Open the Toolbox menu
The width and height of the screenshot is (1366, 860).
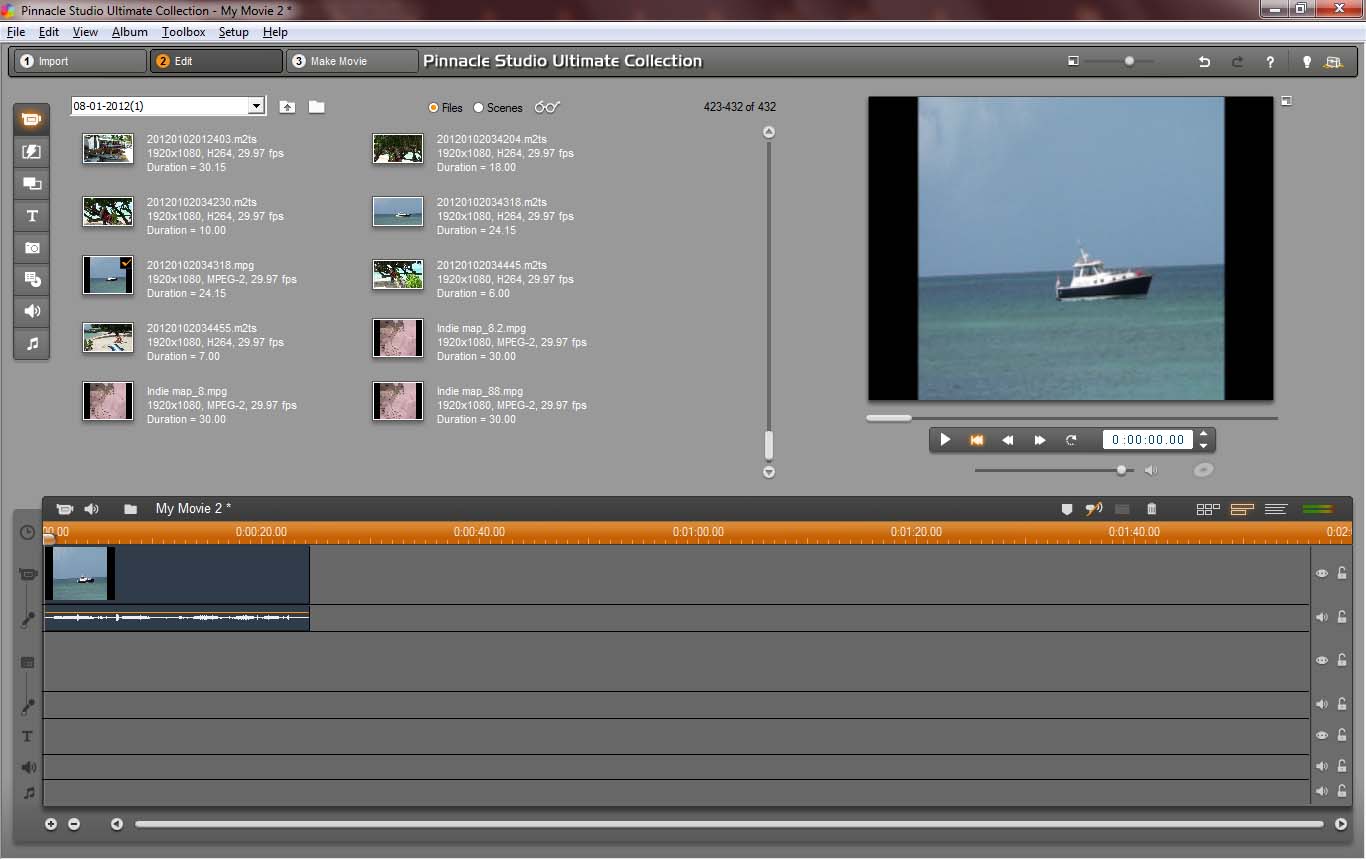(x=184, y=32)
